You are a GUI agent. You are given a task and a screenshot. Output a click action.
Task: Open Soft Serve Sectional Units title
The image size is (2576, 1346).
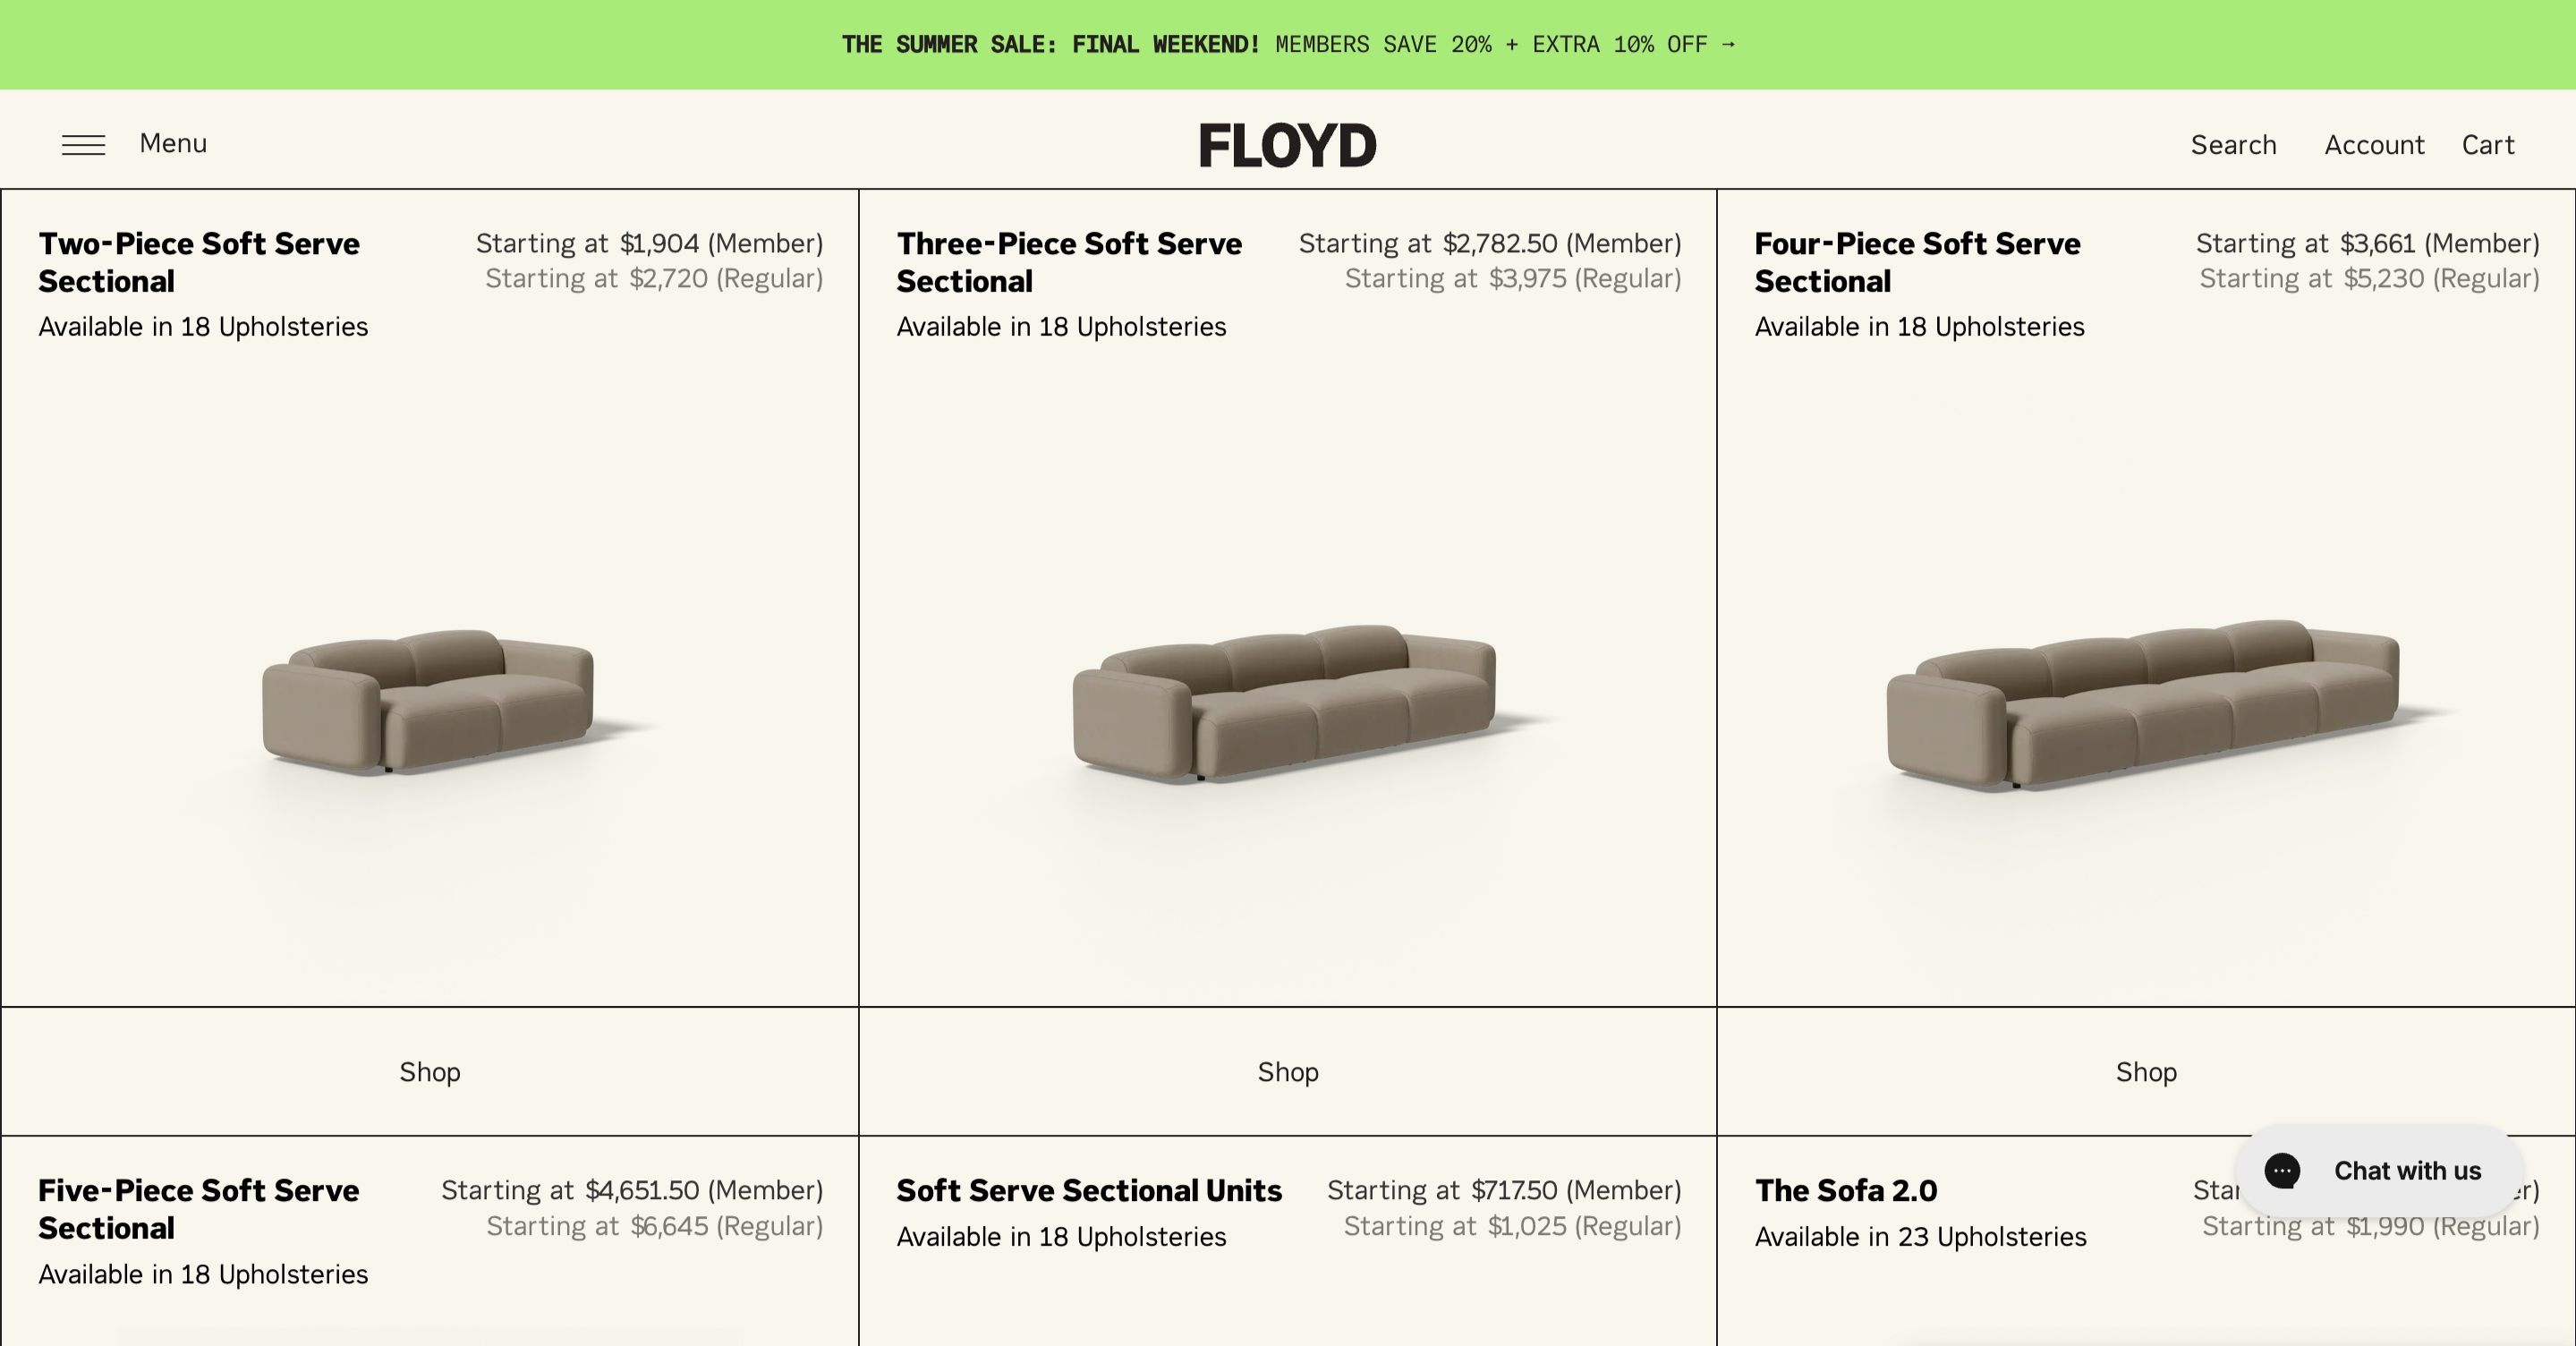point(1089,1190)
